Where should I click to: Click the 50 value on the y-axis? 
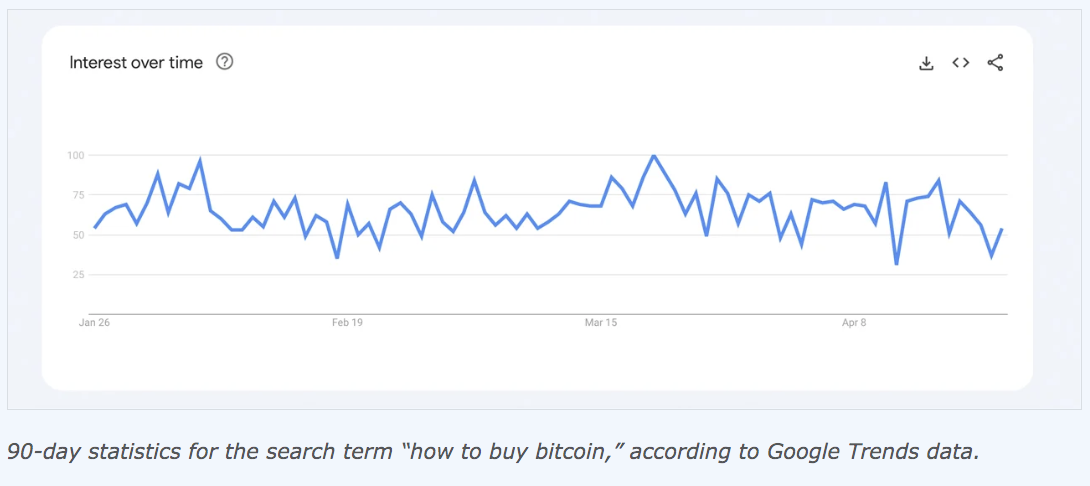78,235
